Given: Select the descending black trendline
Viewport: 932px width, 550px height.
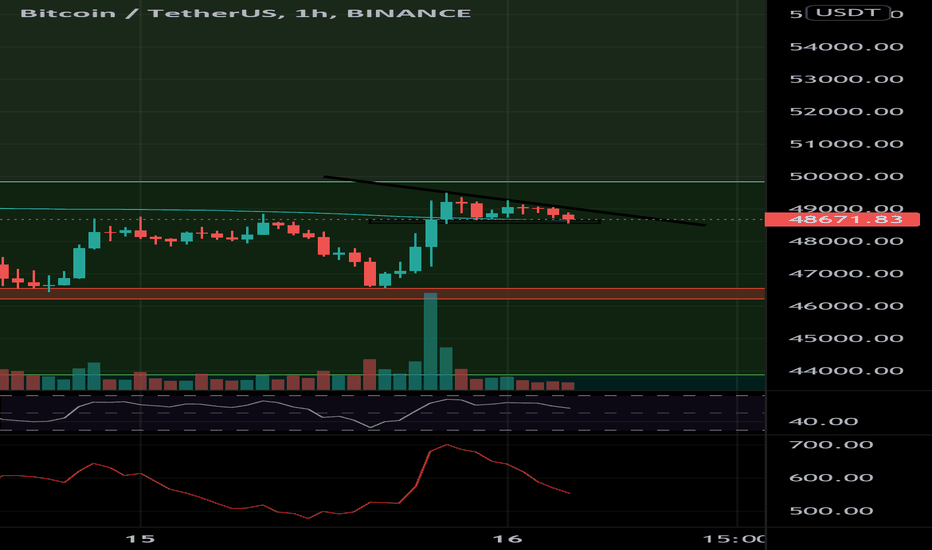Looking at the screenshot, I should 515,200.
